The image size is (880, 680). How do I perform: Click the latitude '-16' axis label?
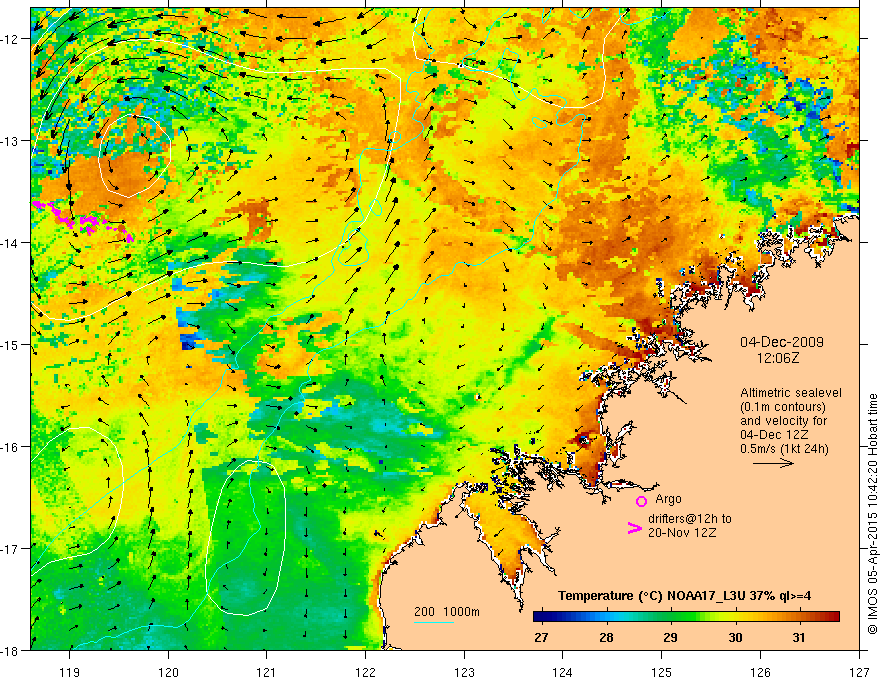(x=11, y=447)
